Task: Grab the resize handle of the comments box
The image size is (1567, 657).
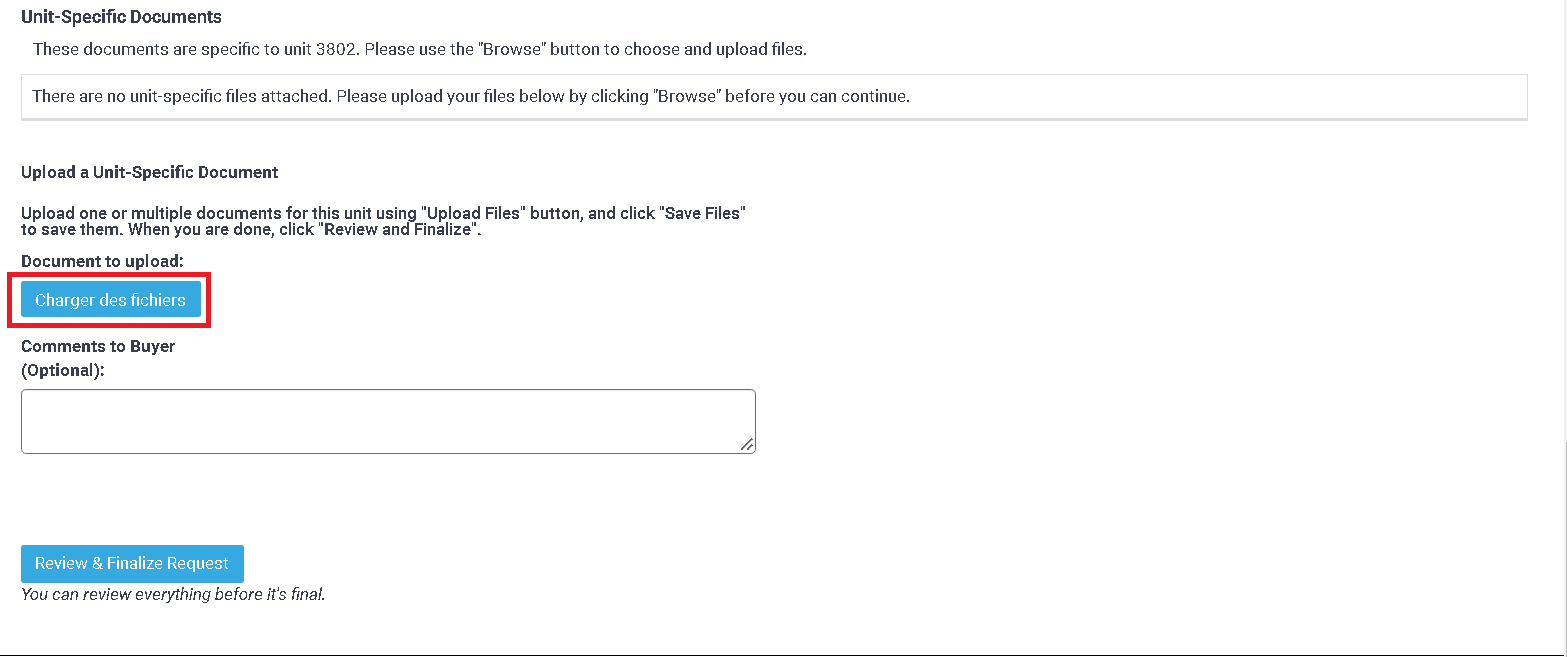Action: [x=747, y=445]
